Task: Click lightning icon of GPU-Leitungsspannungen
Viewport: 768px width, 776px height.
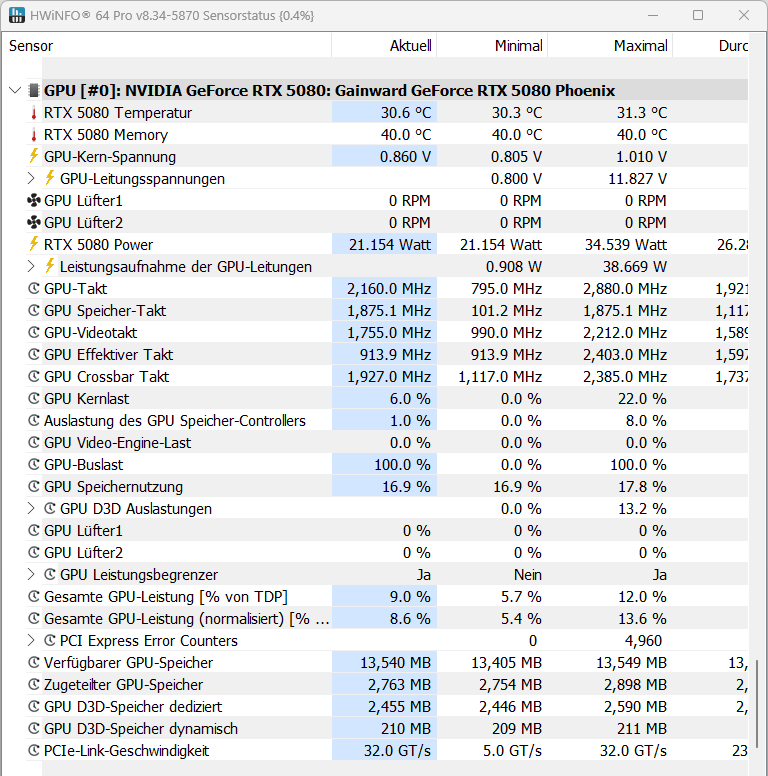Action: (x=49, y=178)
